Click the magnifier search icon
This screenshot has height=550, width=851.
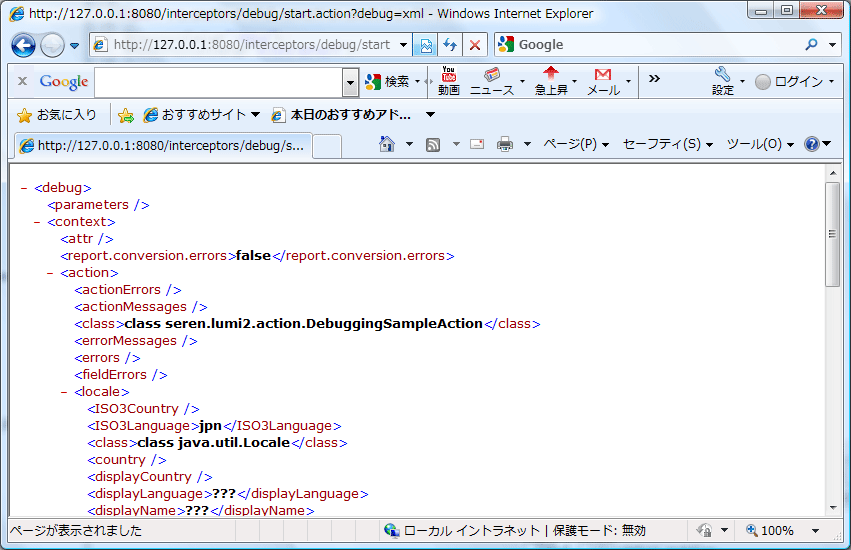(x=811, y=45)
